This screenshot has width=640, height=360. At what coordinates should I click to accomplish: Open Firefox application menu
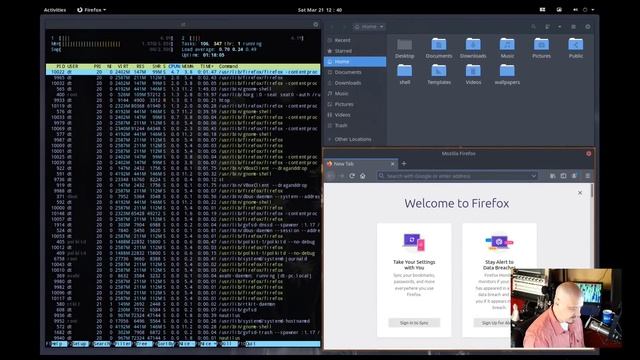click(587, 176)
